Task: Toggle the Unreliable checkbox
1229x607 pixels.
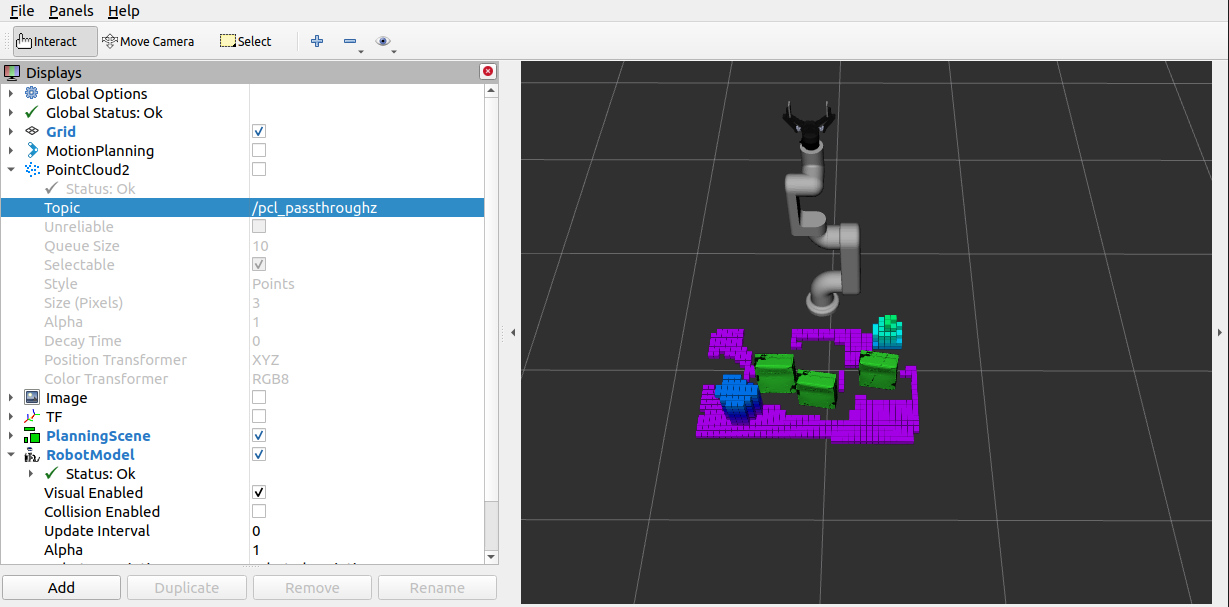Action: click(259, 226)
